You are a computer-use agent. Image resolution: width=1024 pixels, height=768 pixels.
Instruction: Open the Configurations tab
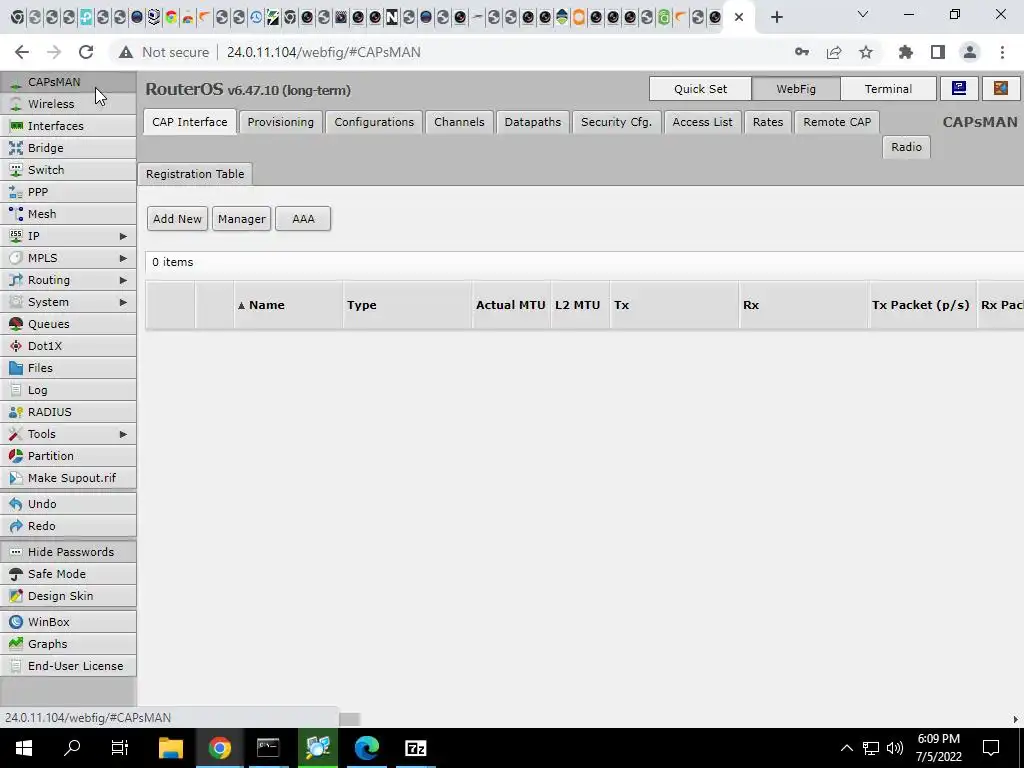[374, 122]
